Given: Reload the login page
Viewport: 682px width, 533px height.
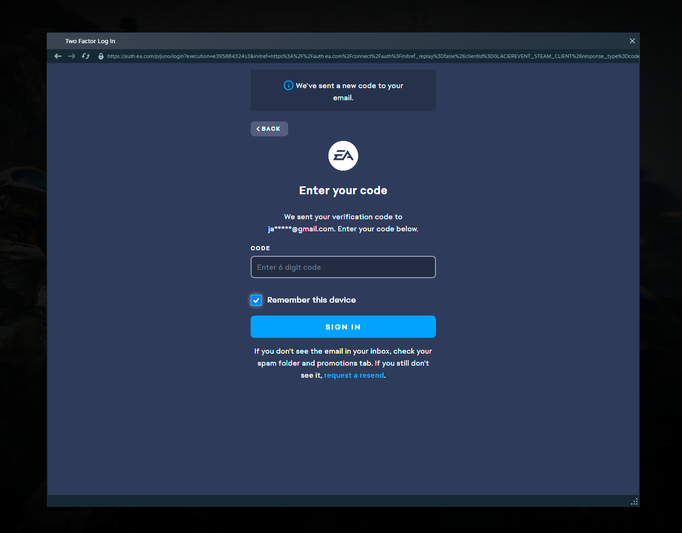Looking at the screenshot, I should tap(86, 56).
